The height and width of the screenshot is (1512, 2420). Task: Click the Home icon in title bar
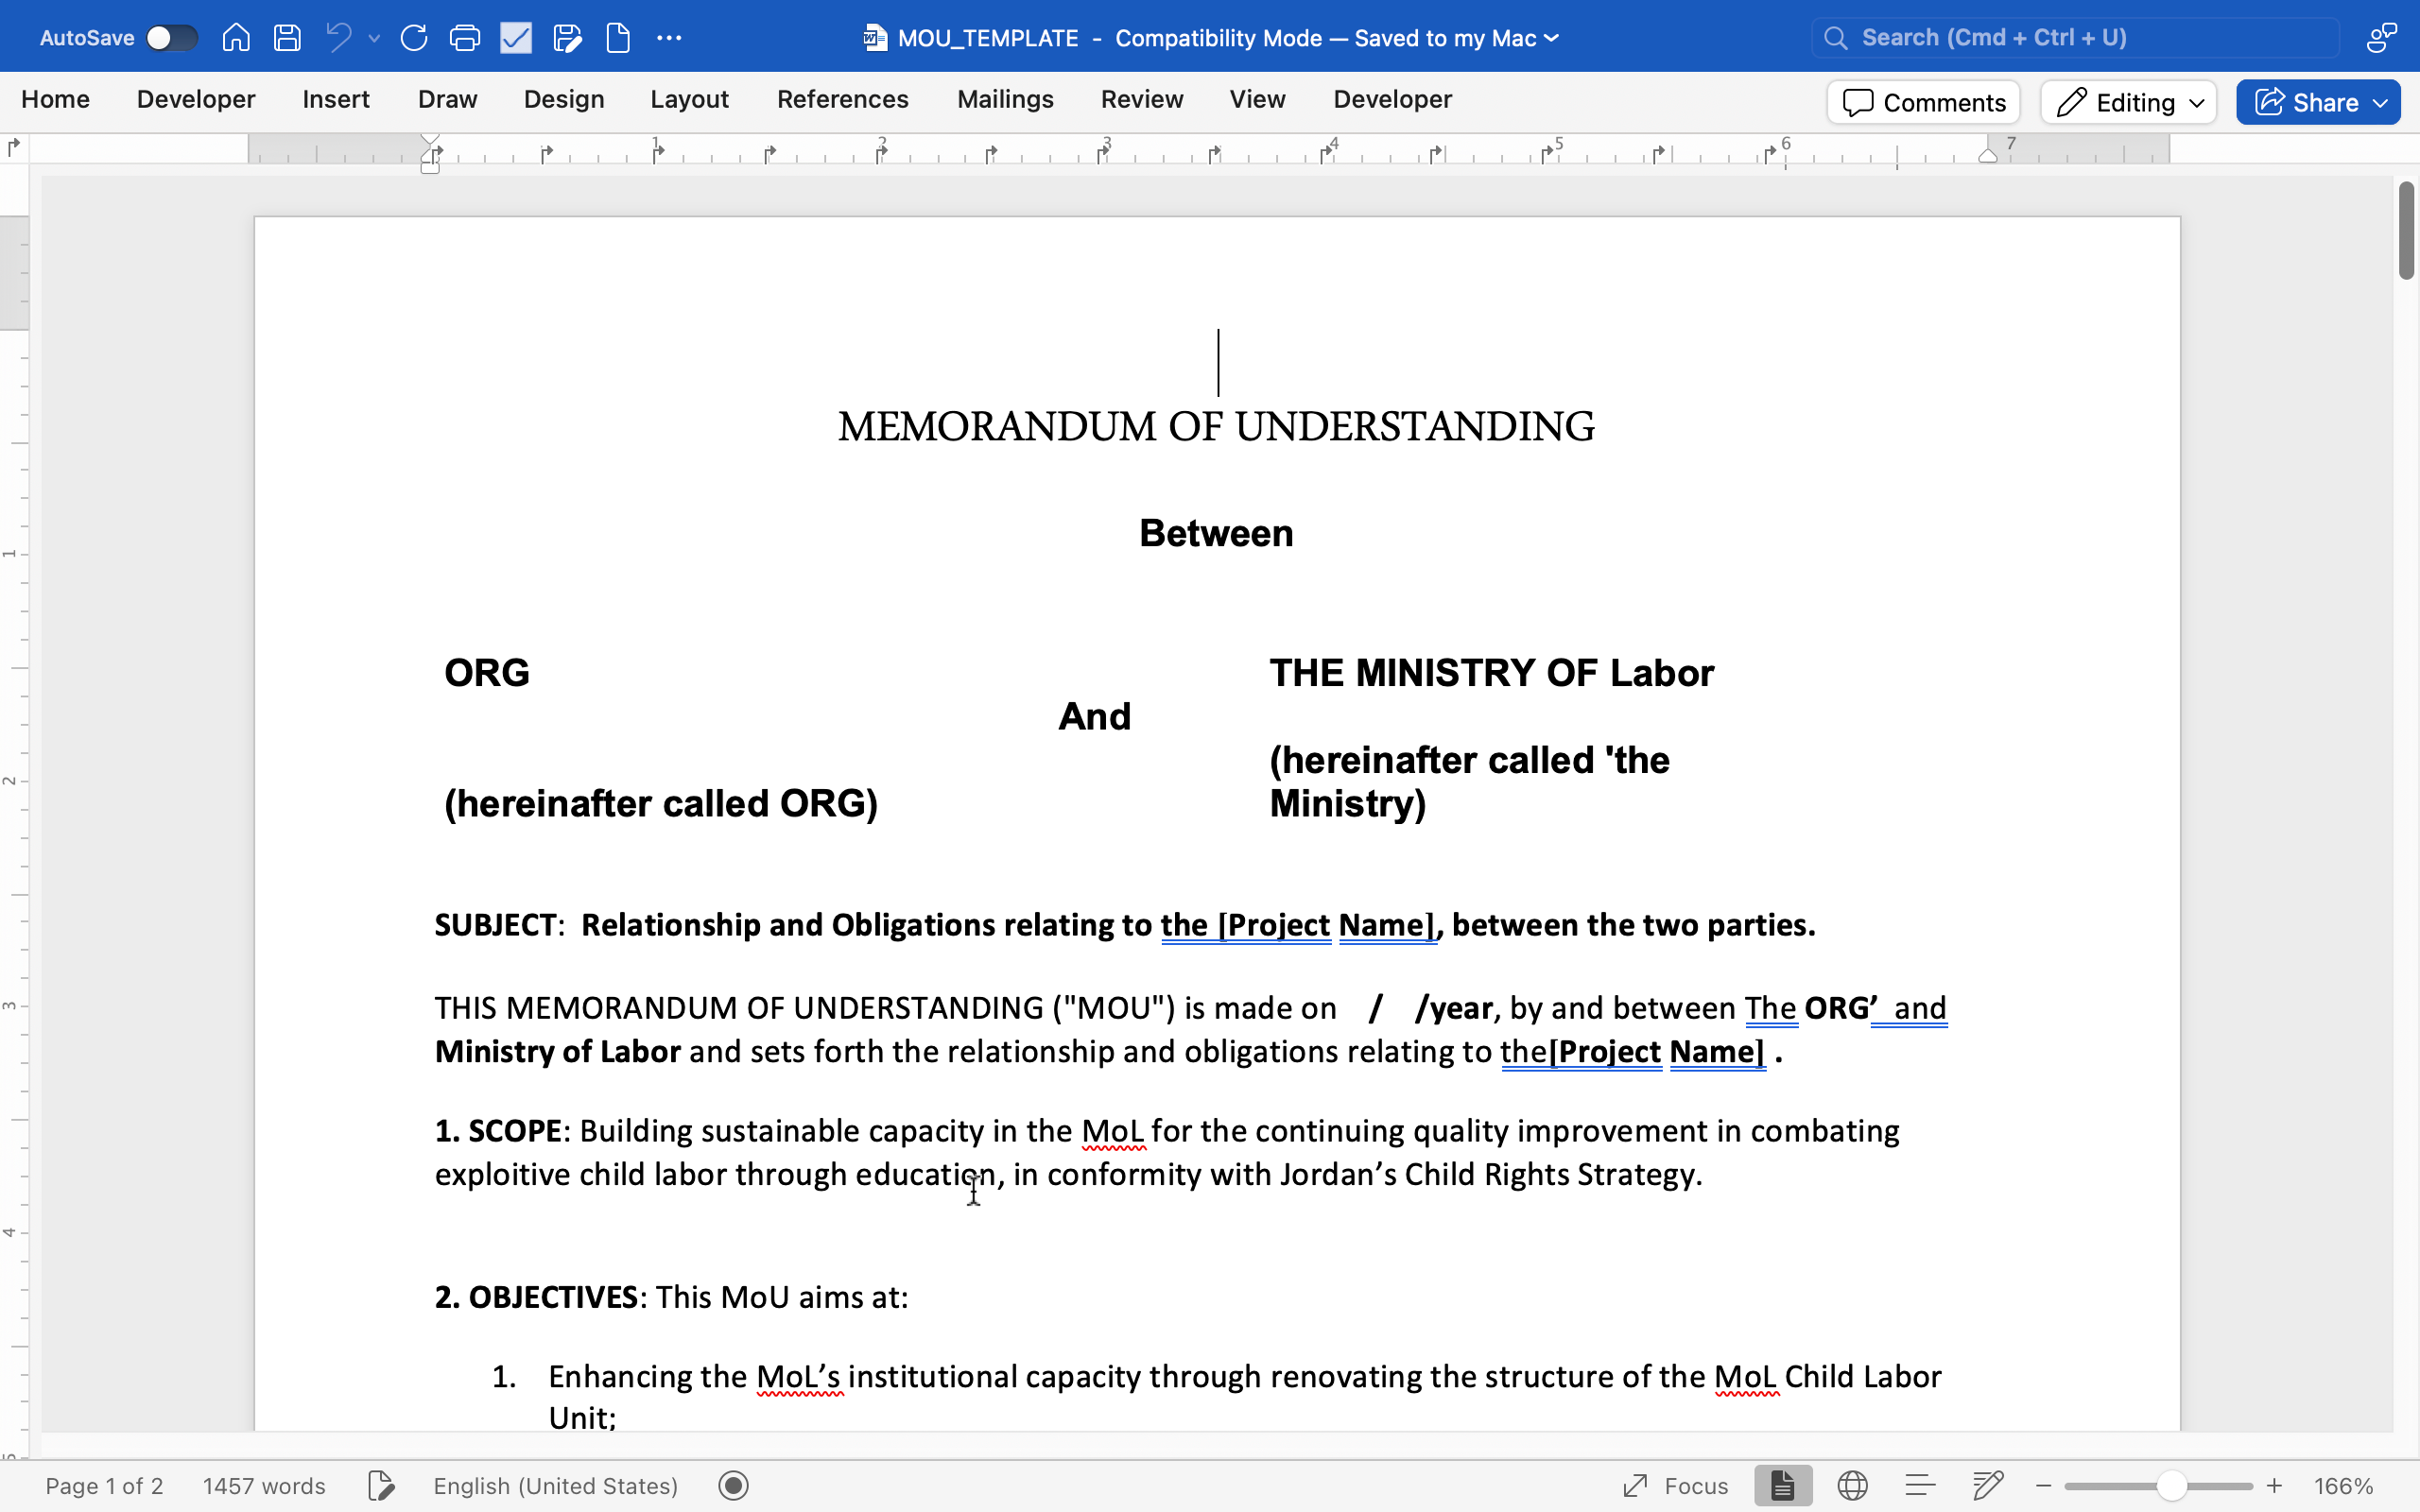[x=236, y=38]
